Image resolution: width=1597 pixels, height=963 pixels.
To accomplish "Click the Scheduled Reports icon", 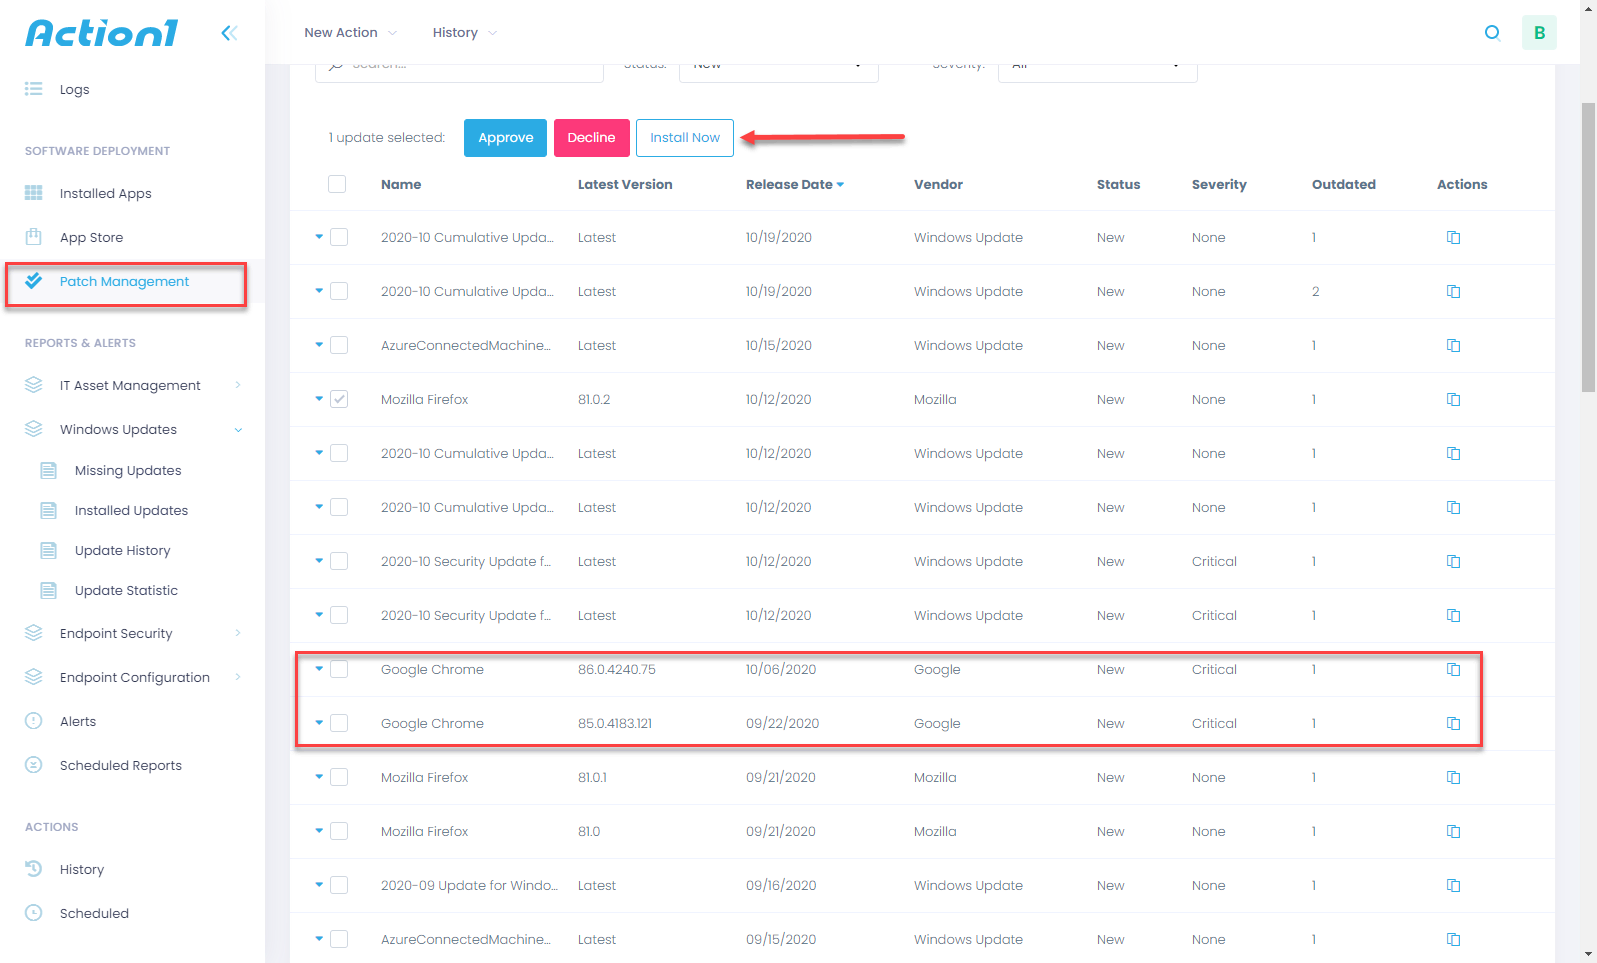I will pyautogui.click(x=34, y=765).
